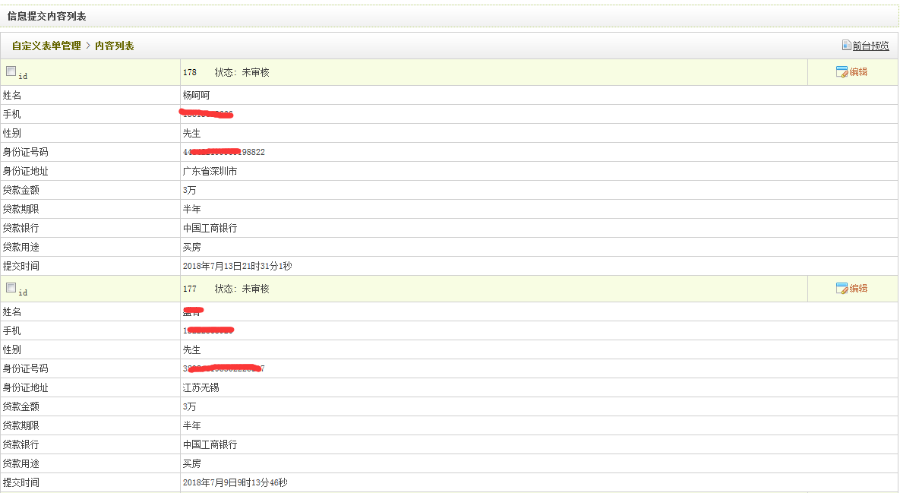Select 姓名 label in record 178
The height and width of the screenshot is (493, 900).
click(x=12, y=95)
